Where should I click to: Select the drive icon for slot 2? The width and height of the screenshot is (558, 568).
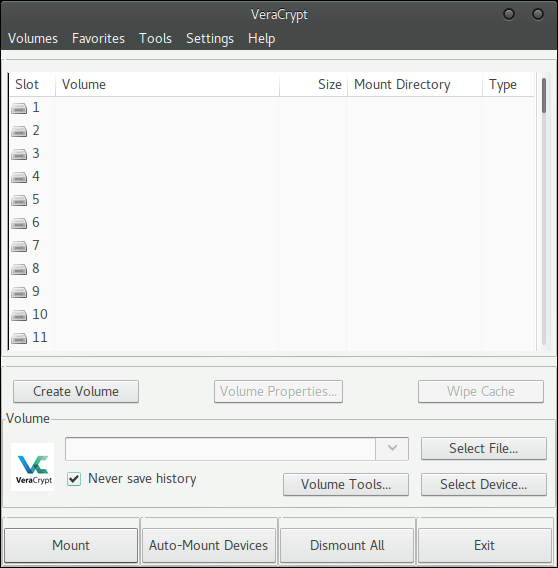click(19, 131)
